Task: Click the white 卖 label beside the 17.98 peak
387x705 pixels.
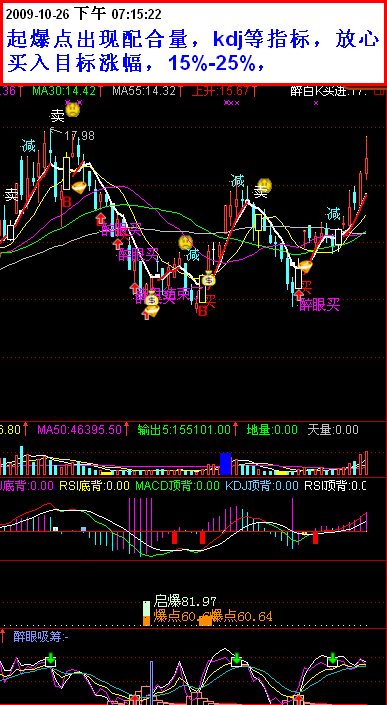Action: 57,116
